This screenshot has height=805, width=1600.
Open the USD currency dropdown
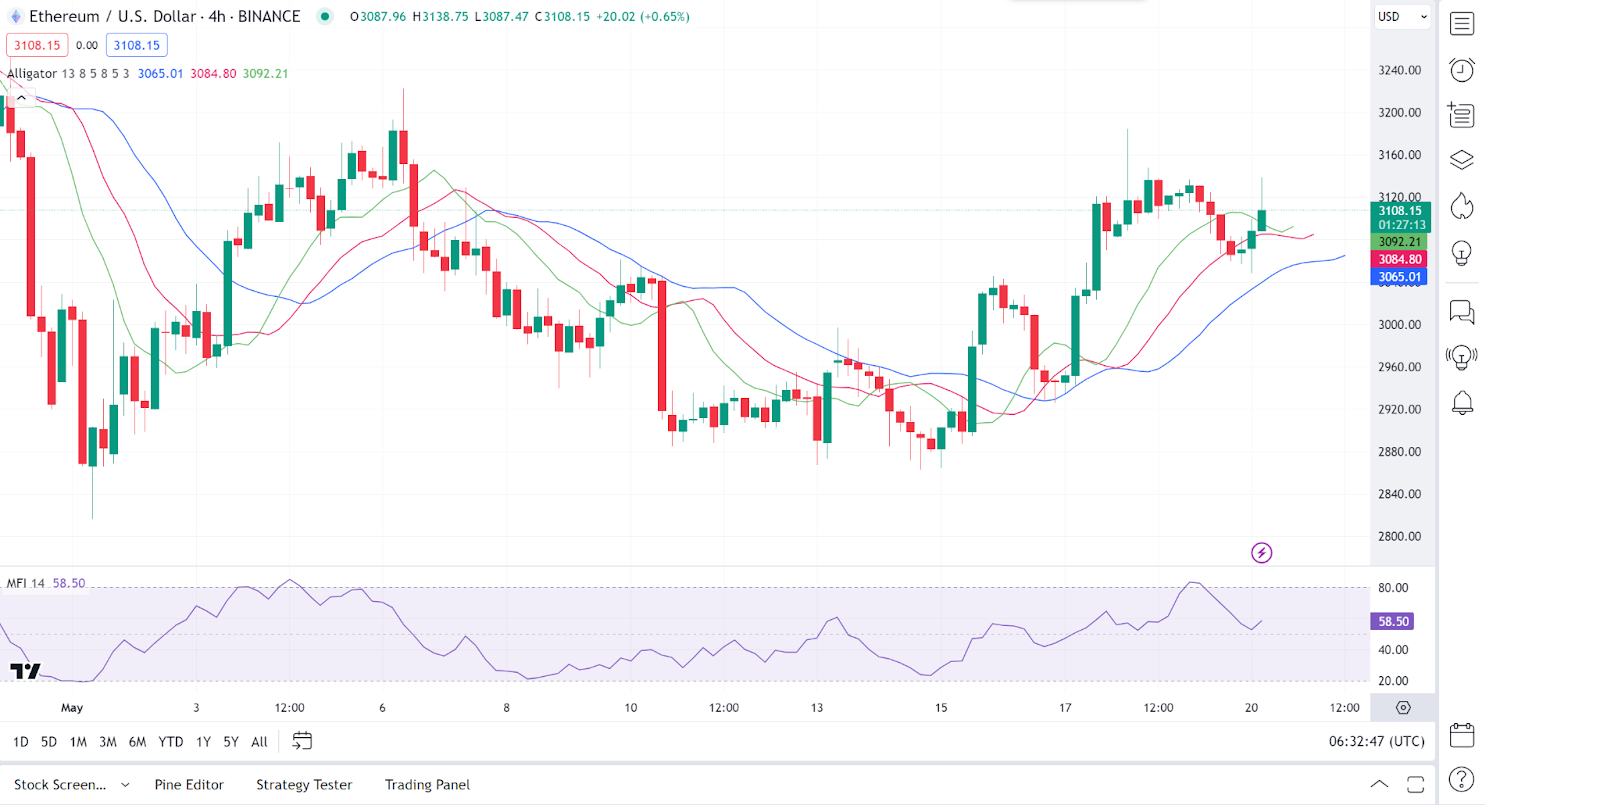(x=1402, y=16)
